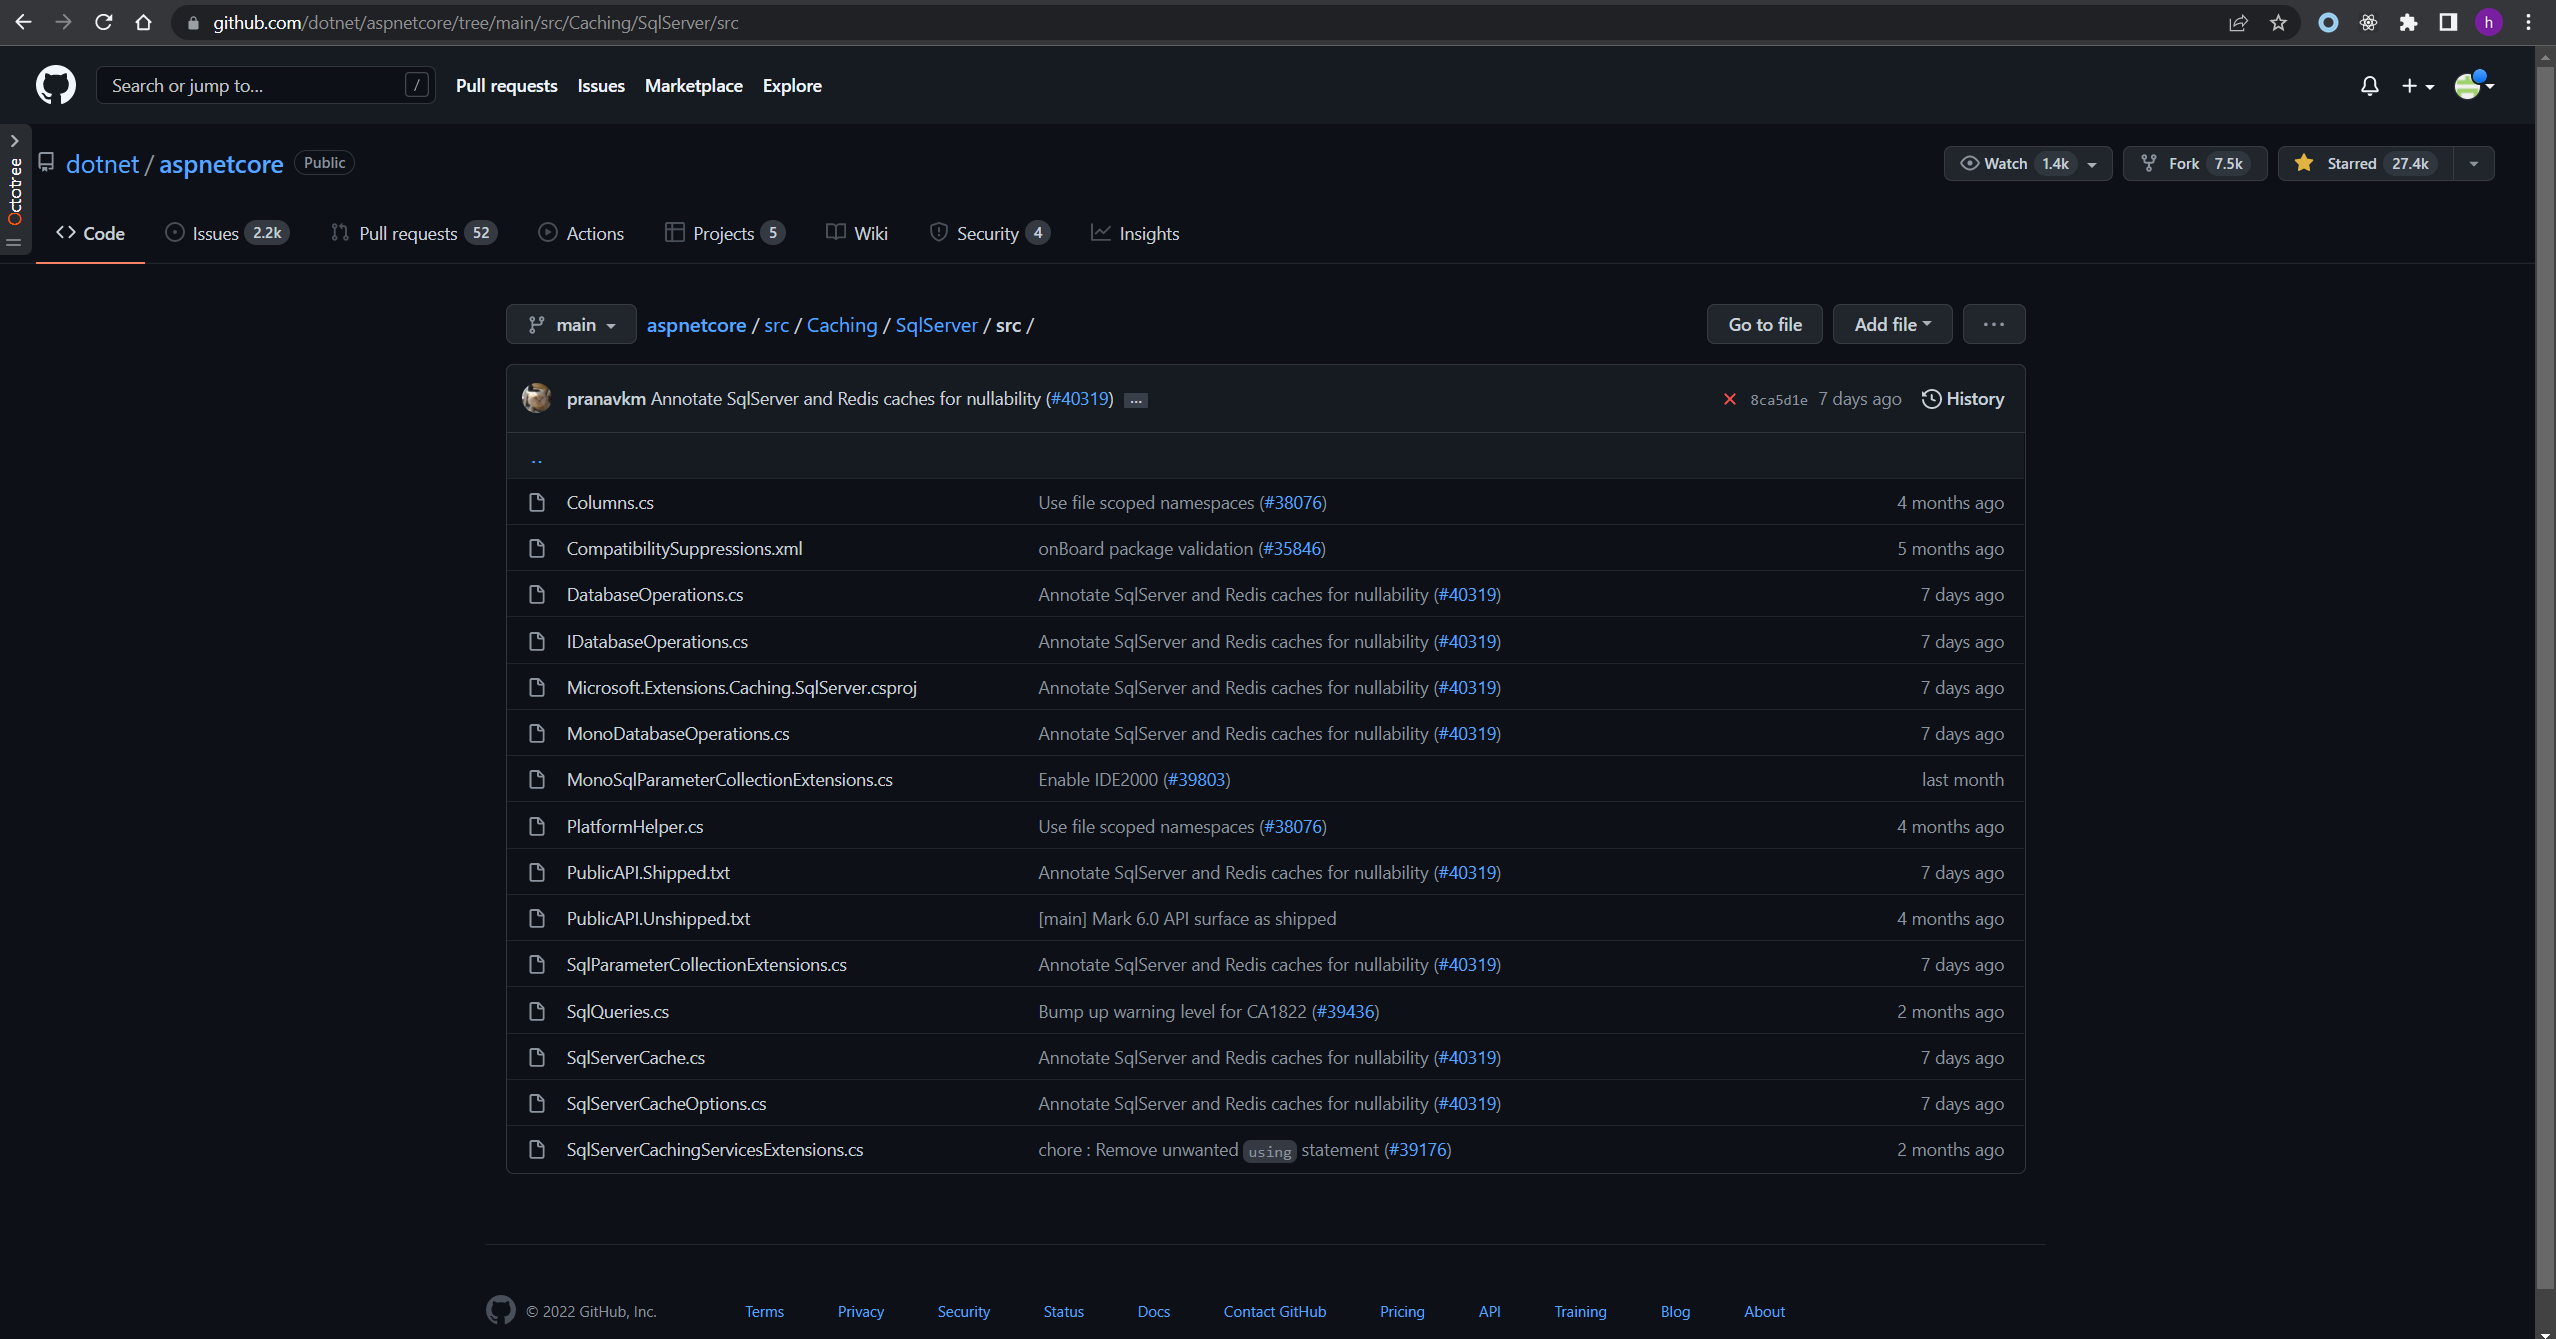View failed check status X icon
The width and height of the screenshot is (2556, 1339).
(1729, 399)
